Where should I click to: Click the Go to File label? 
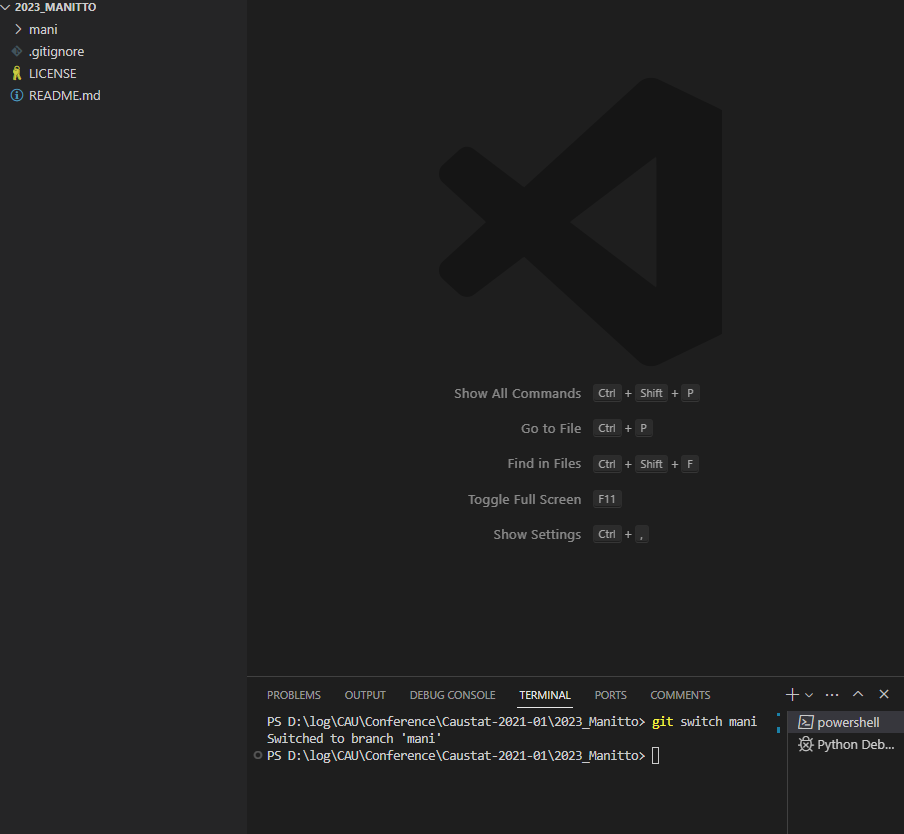[551, 428]
